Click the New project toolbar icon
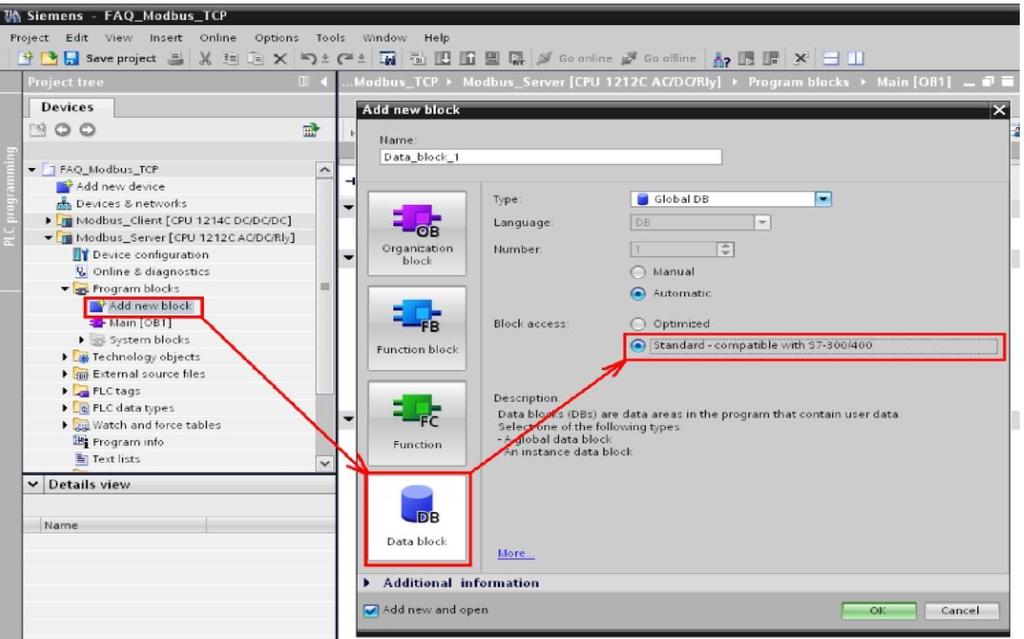The image size is (1024, 639). click(25, 58)
